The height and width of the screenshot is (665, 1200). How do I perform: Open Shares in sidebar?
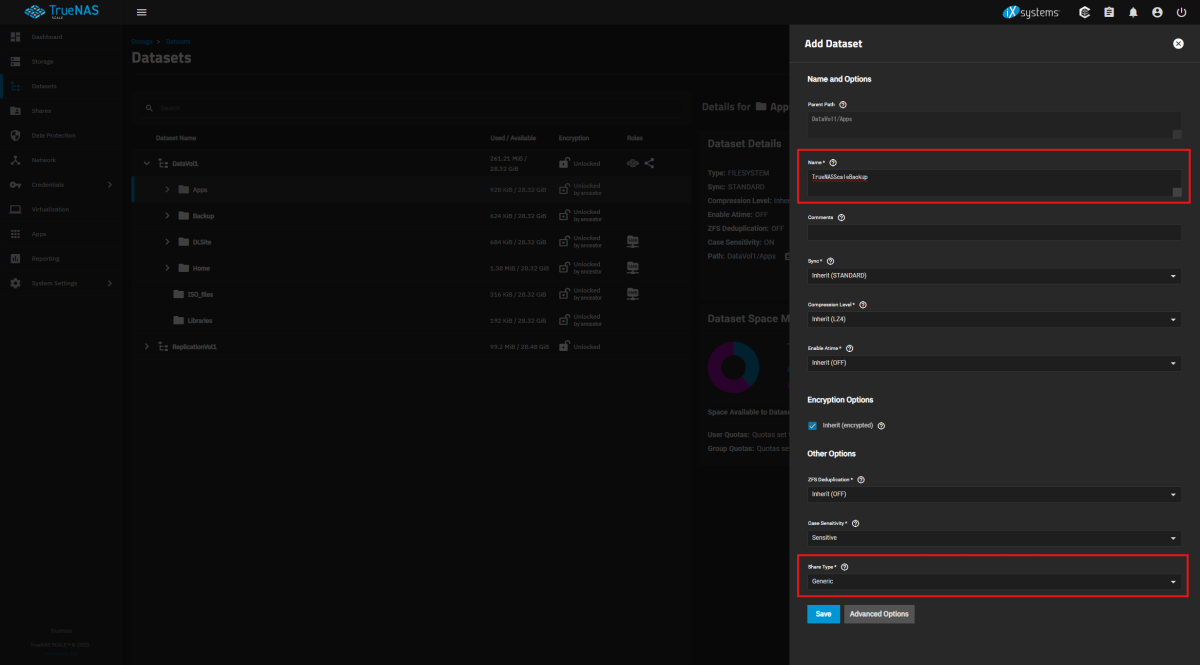[x=61, y=111]
